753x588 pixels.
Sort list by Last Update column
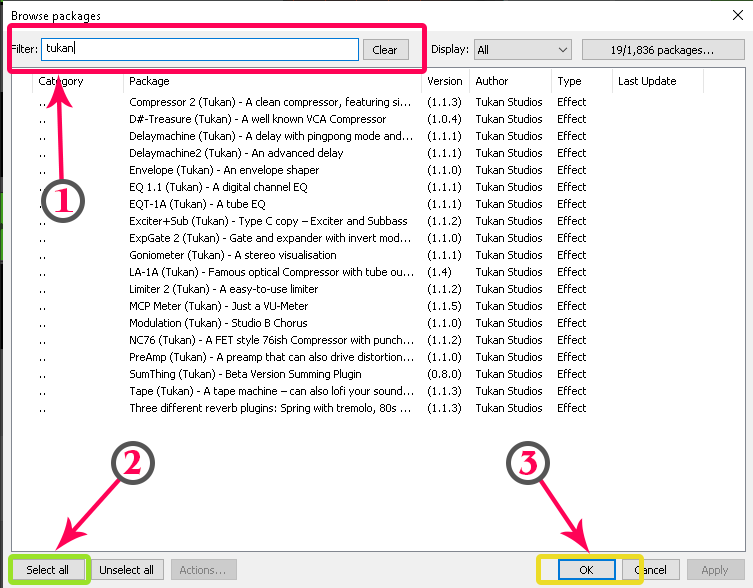pos(658,81)
